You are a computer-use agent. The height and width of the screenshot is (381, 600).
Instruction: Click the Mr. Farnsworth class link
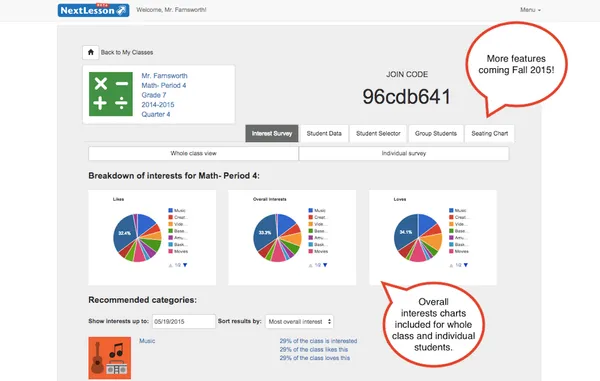pos(165,76)
